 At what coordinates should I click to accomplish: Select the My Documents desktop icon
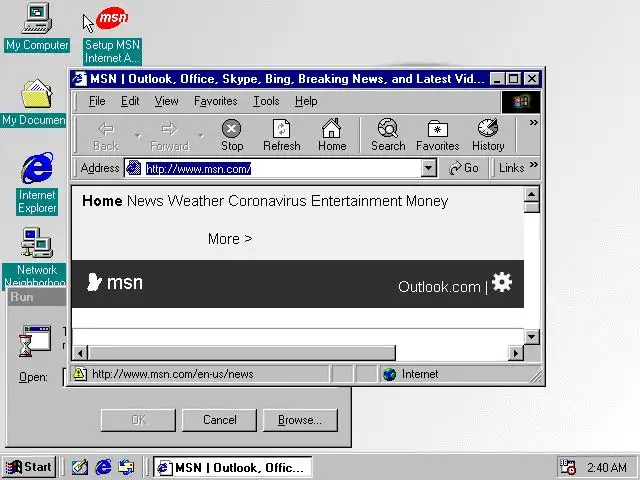[x=35, y=103]
